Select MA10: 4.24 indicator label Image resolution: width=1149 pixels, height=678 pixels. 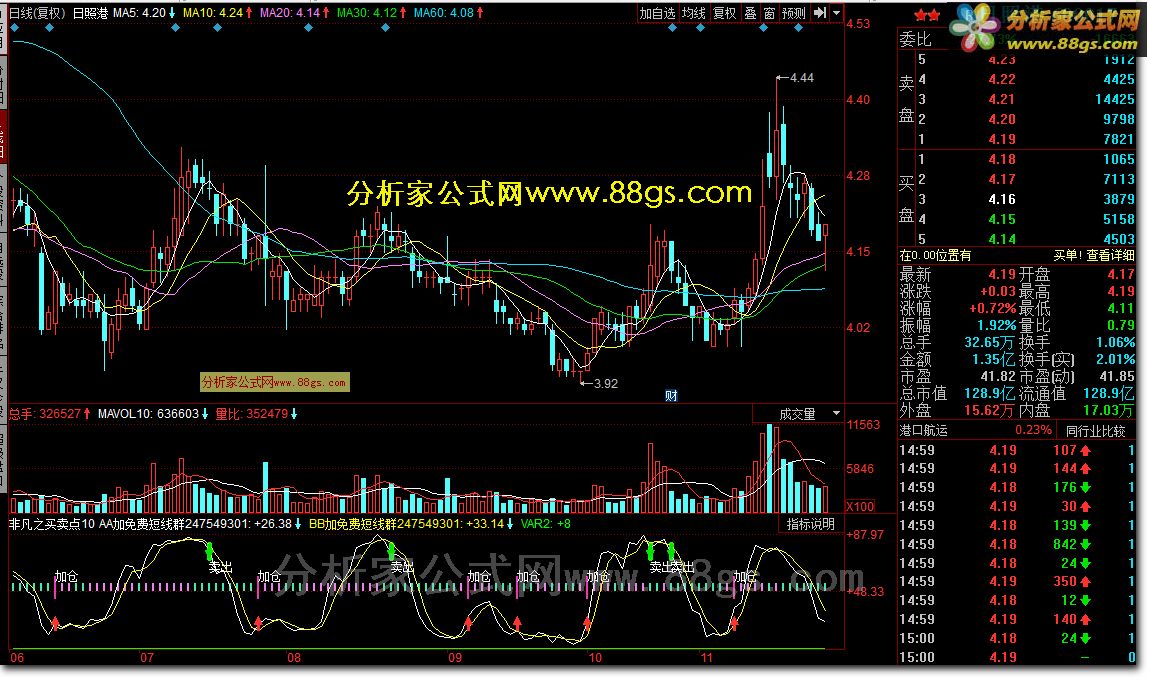(x=213, y=13)
